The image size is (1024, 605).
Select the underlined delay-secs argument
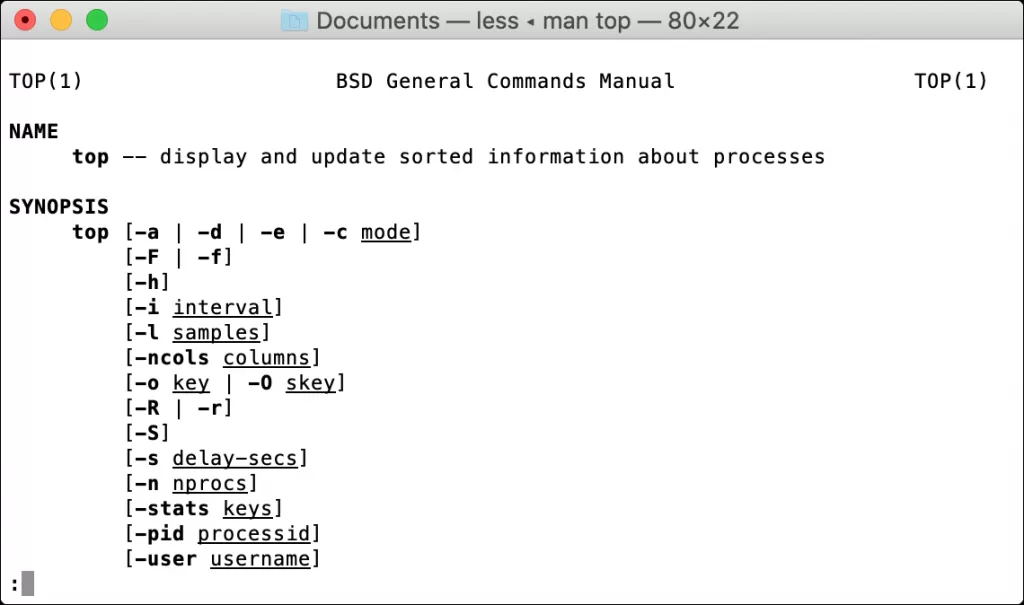click(x=238, y=458)
